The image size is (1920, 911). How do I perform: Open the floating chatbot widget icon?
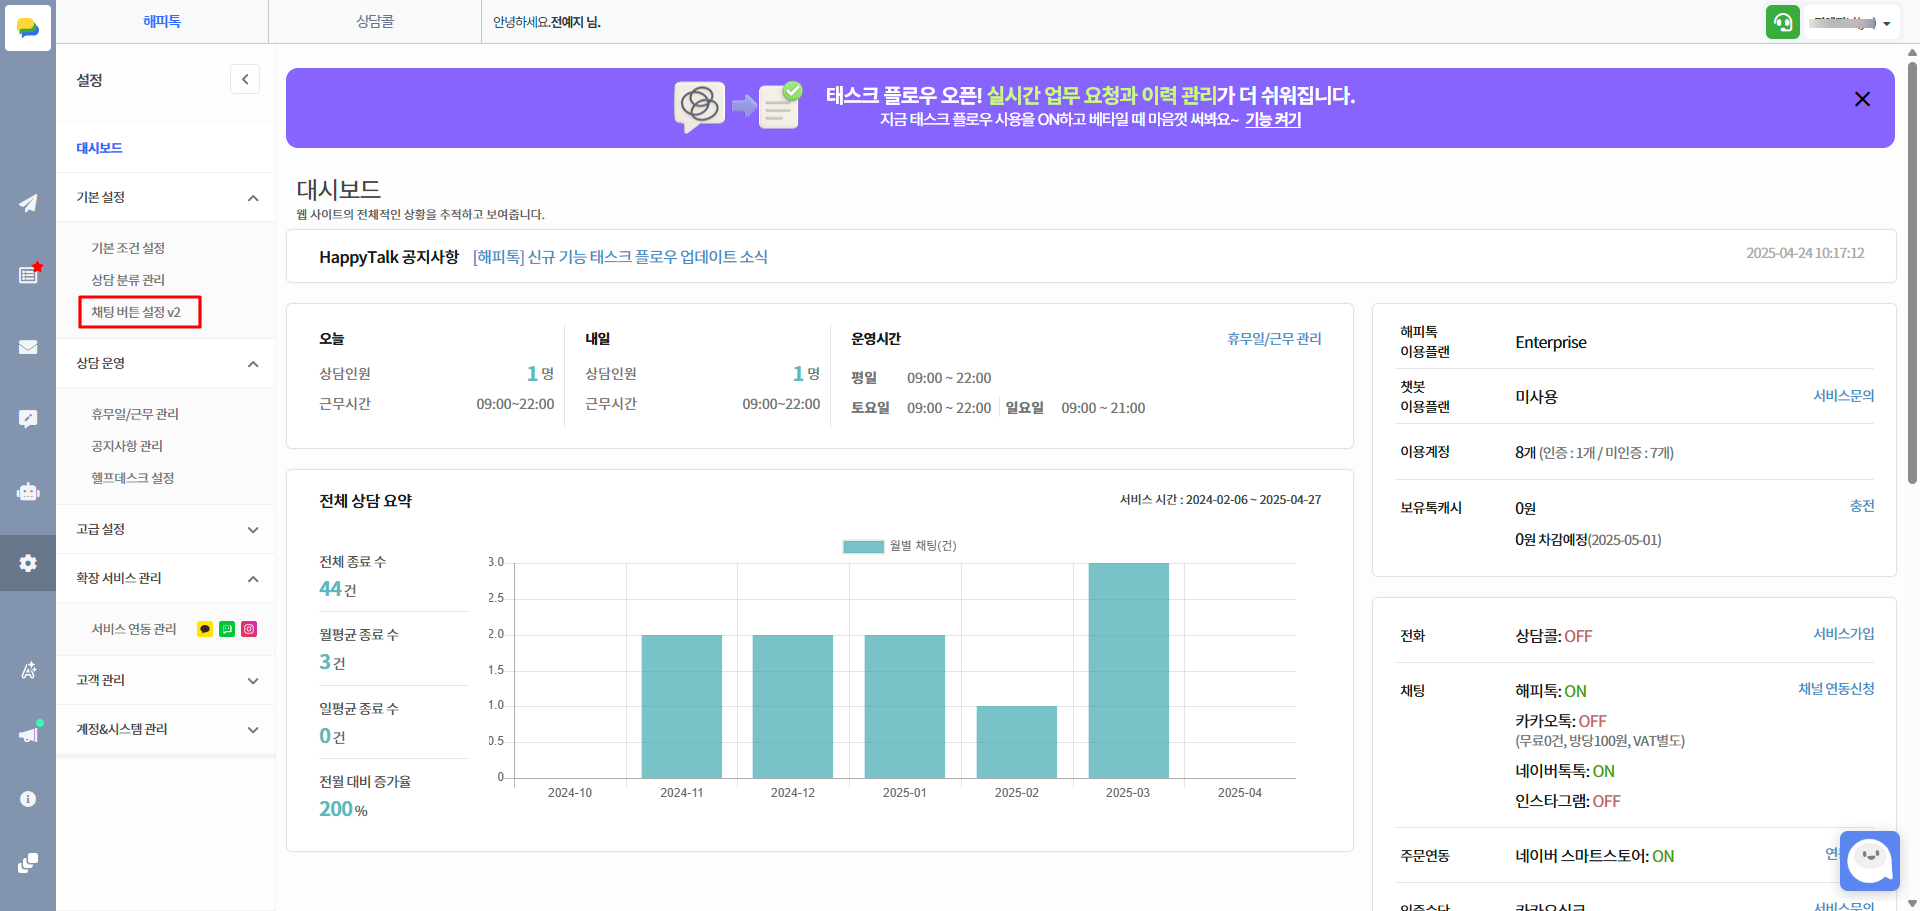click(1870, 860)
